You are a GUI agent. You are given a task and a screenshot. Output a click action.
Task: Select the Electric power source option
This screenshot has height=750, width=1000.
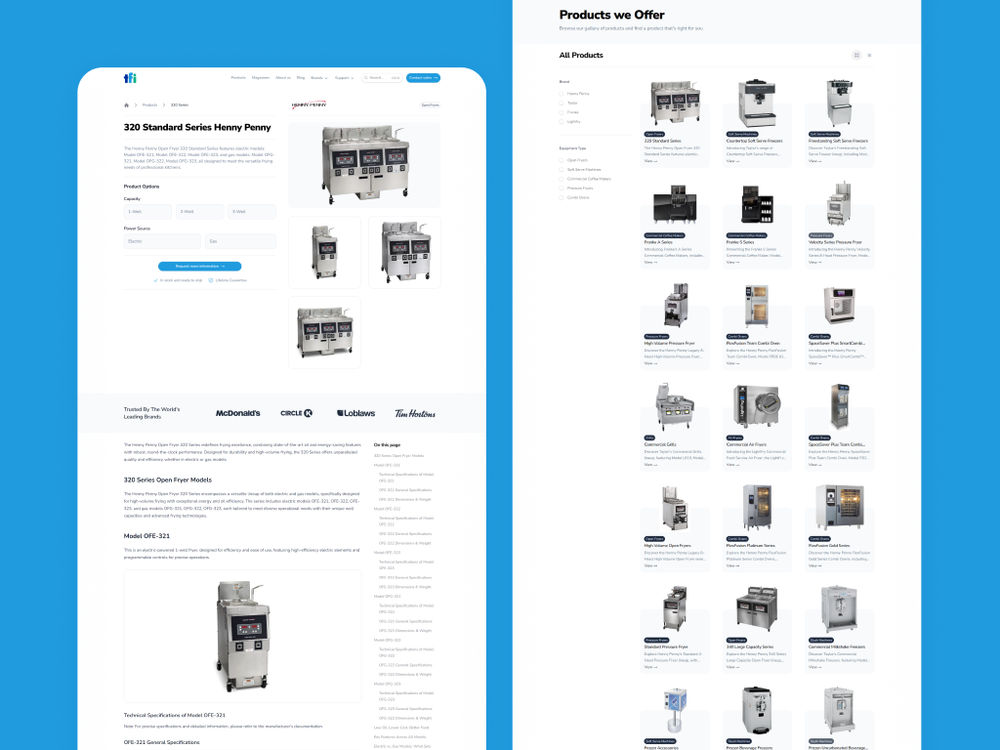pos(162,241)
